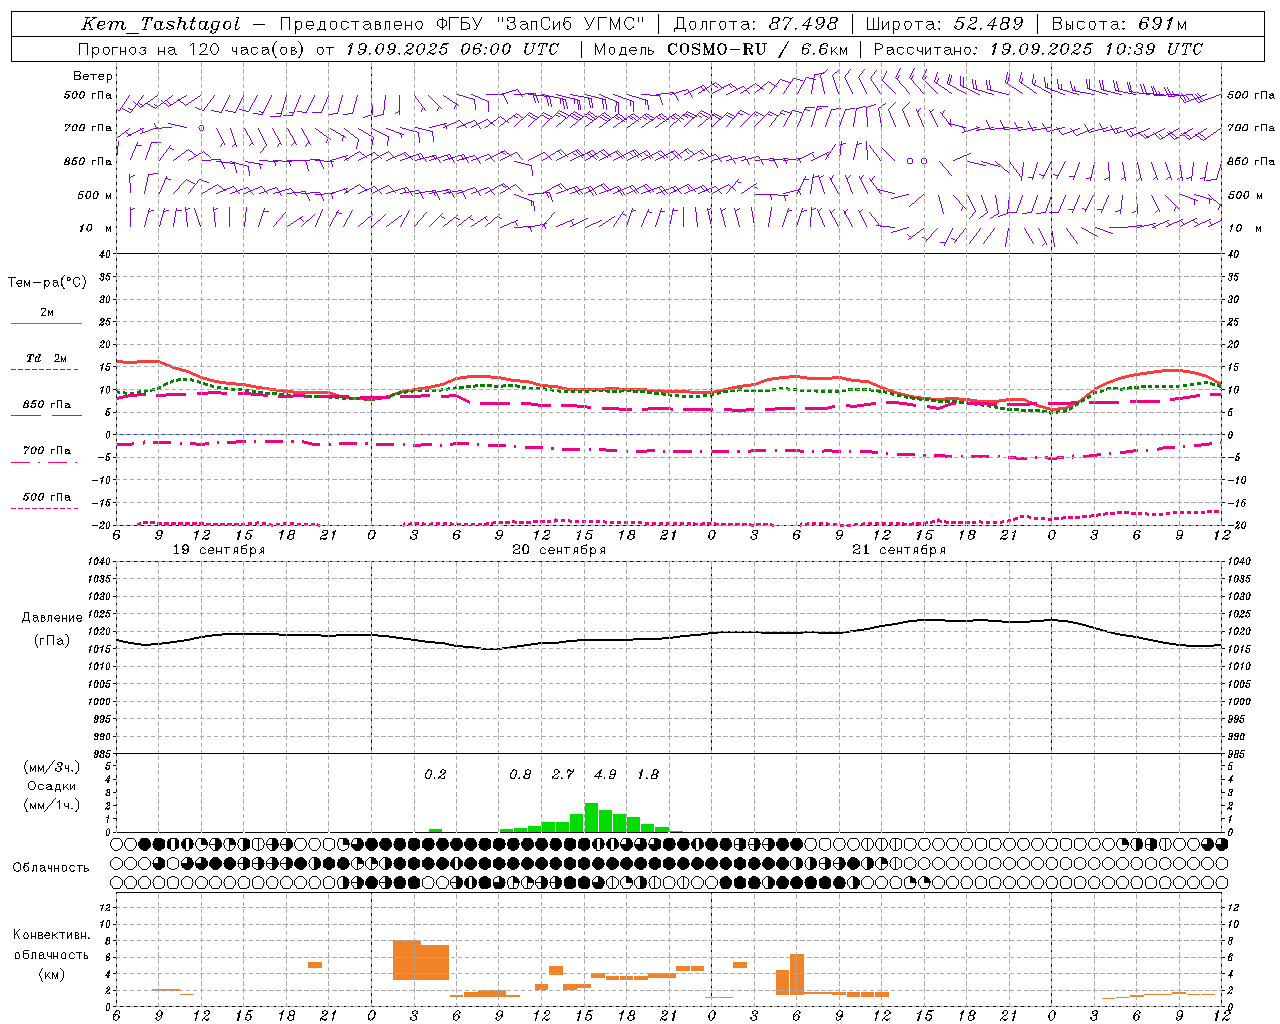Screen dimensions: 1280x1024
Task: Click the 'Осадки' precipitation label
Action: 51,786
